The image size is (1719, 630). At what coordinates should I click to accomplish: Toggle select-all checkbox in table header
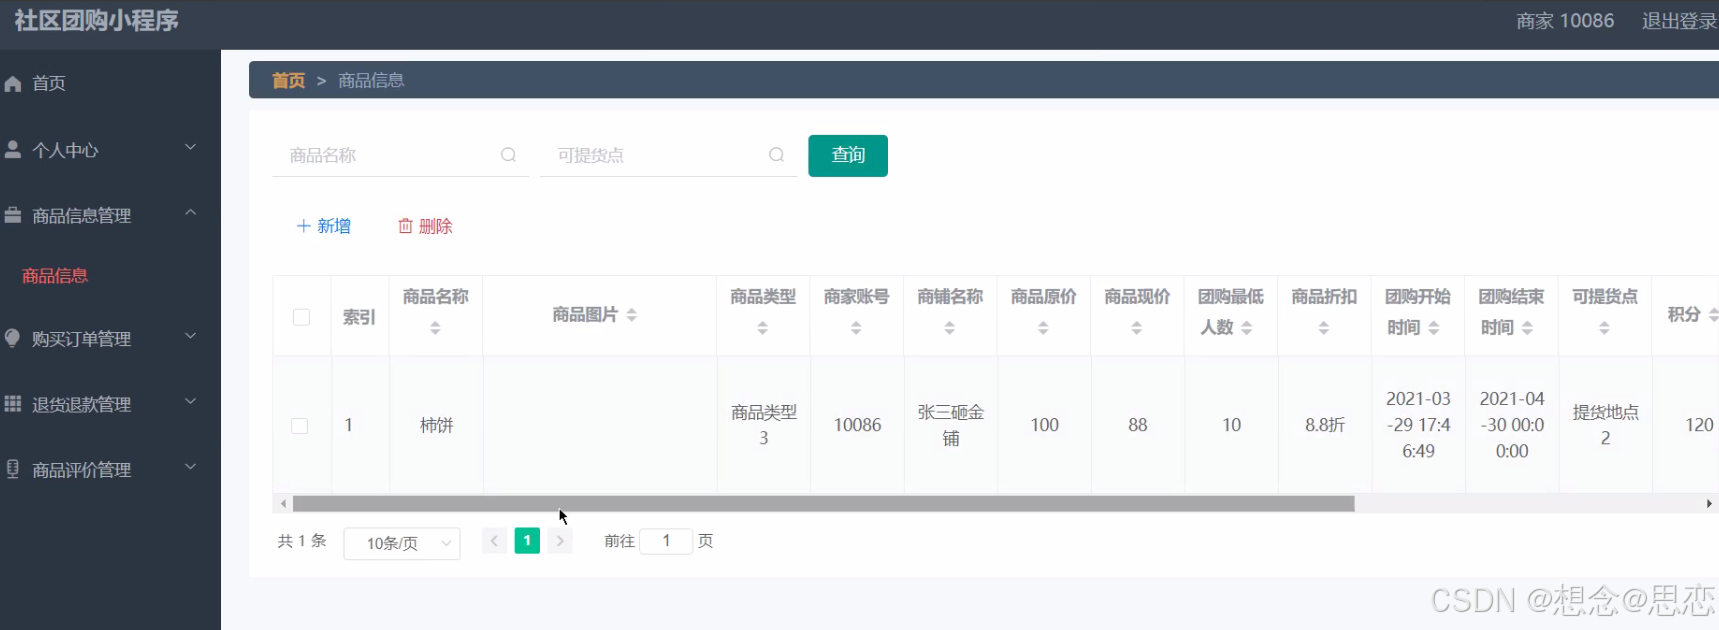301,317
